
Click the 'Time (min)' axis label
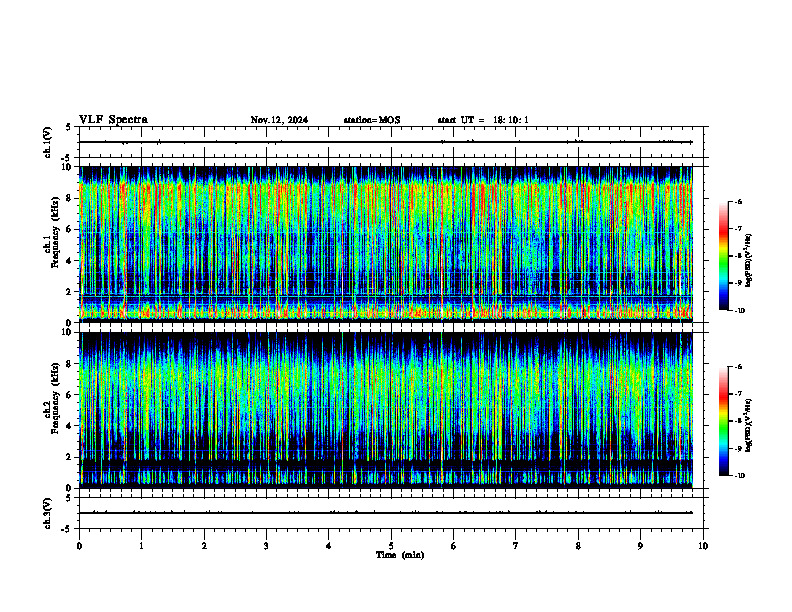pos(400,555)
